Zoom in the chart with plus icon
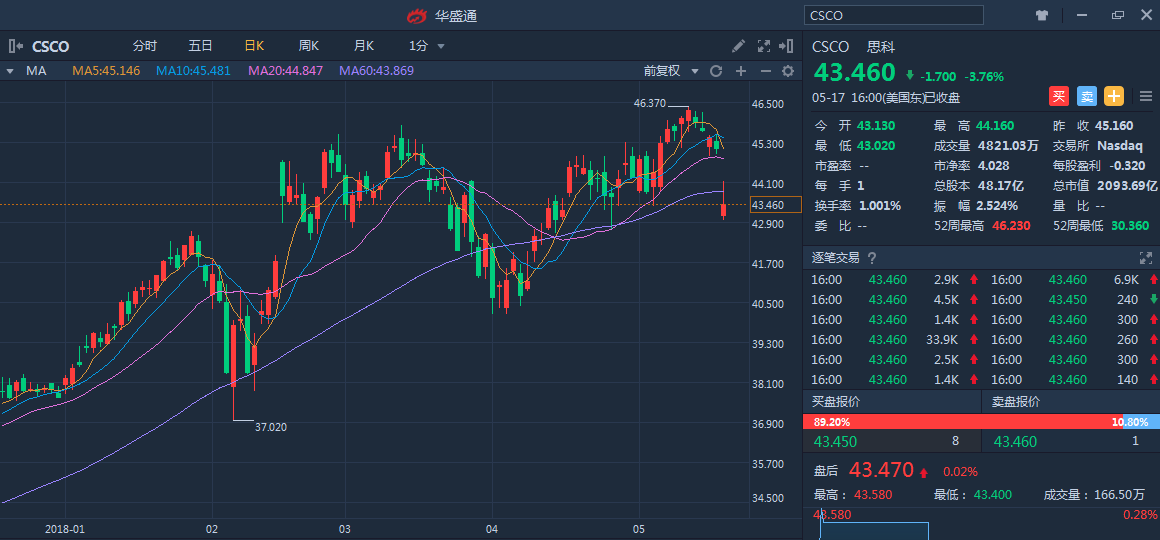The width and height of the screenshot is (1160, 540). point(741,71)
